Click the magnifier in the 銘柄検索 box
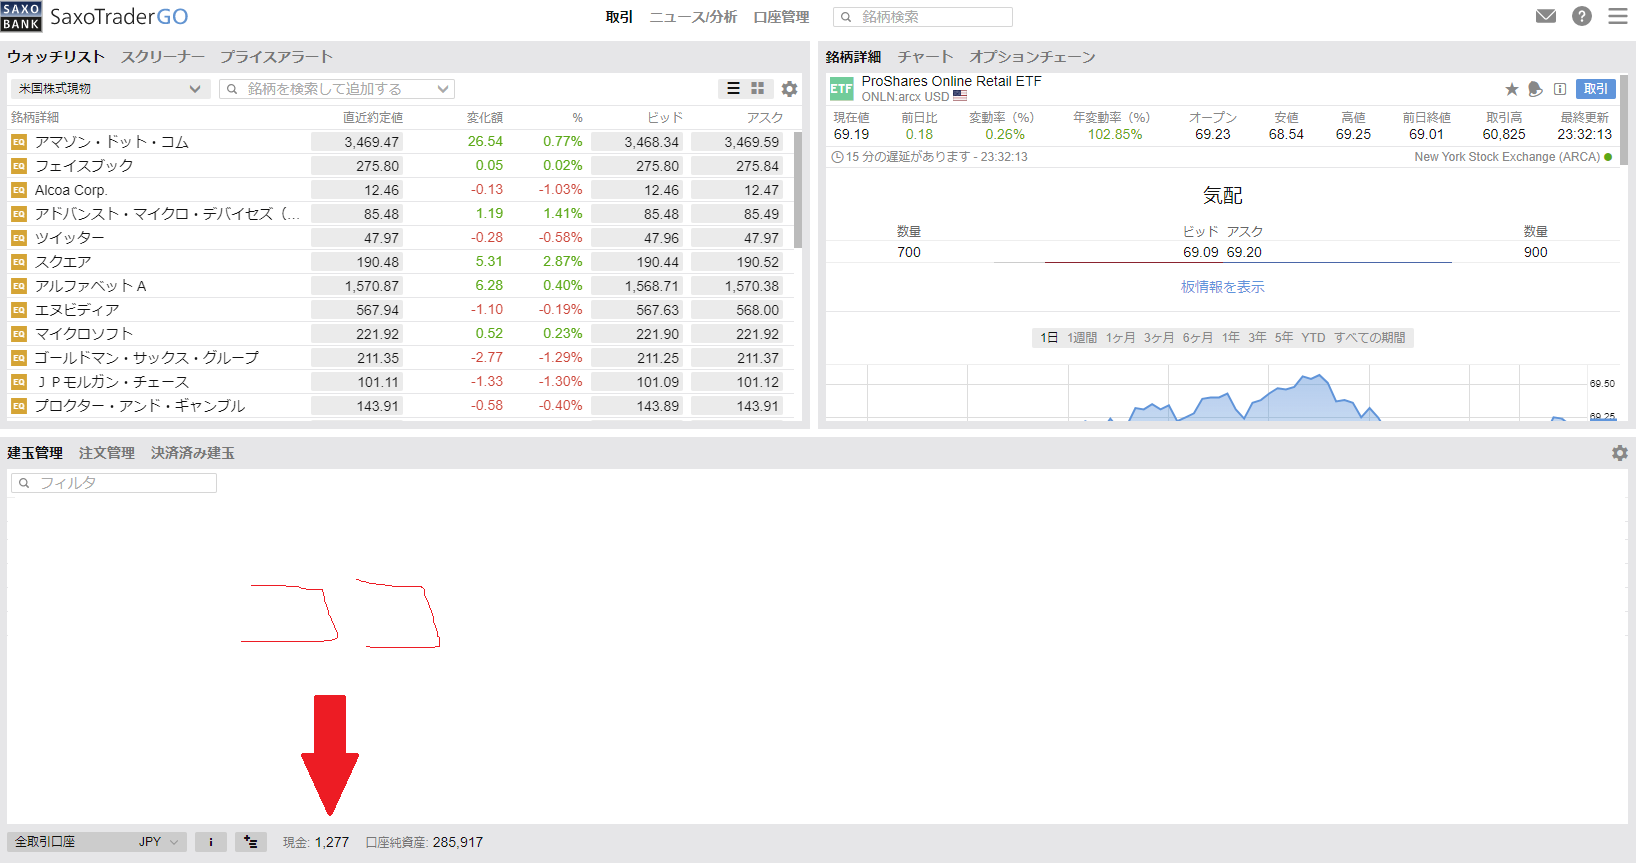Screen dimensions: 1637x864 (x=846, y=17)
